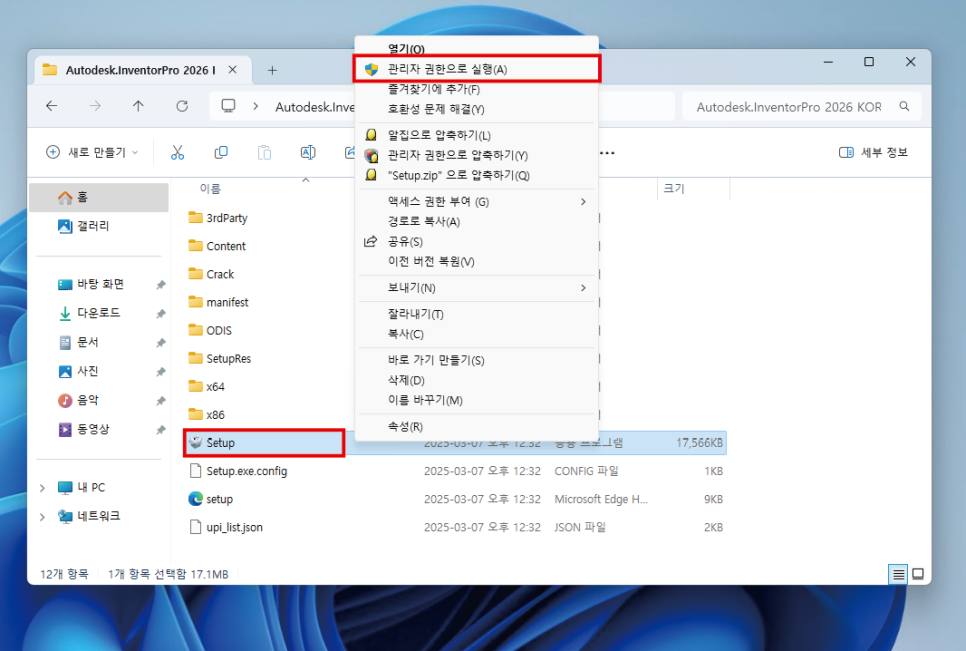
Task: Expand 액세스 권한 부여 submenu arrow
Action: 583,201
